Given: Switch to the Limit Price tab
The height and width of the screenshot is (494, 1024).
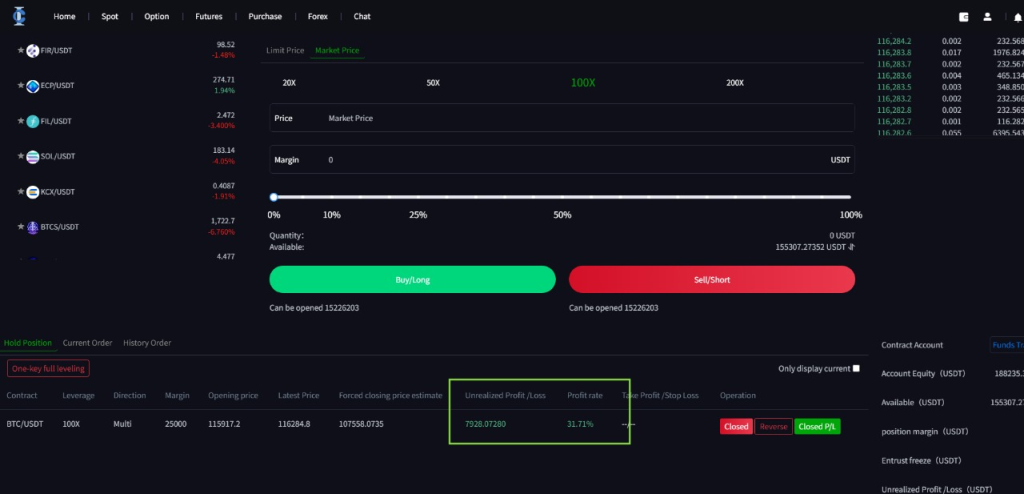Looking at the screenshot, I should 285,50.
